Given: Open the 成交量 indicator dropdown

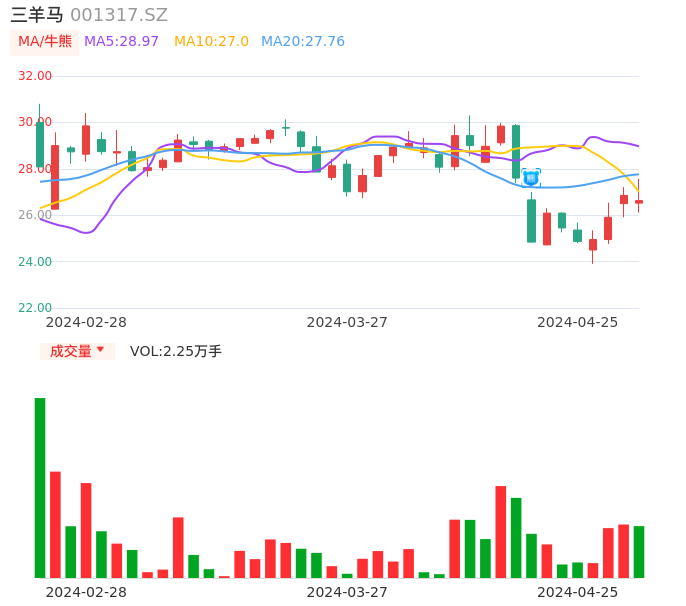Looking at the screenshot, I should point(77,351).
